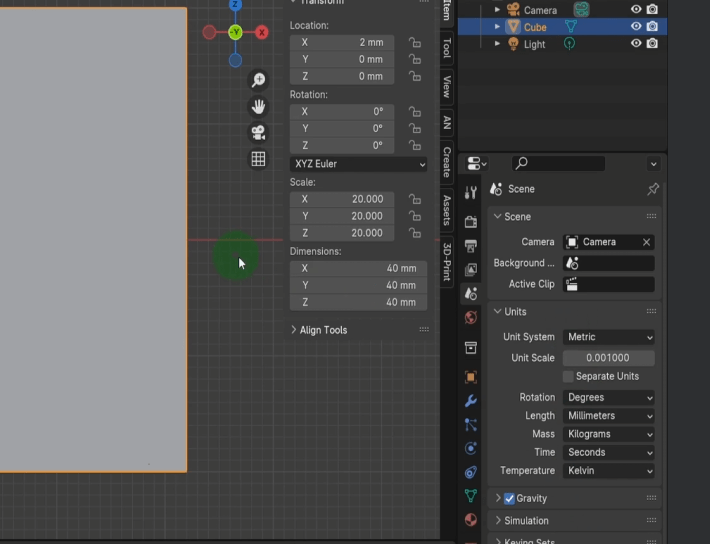
Task: Open the Render properties tab icon
Action: tap(470, 221)
